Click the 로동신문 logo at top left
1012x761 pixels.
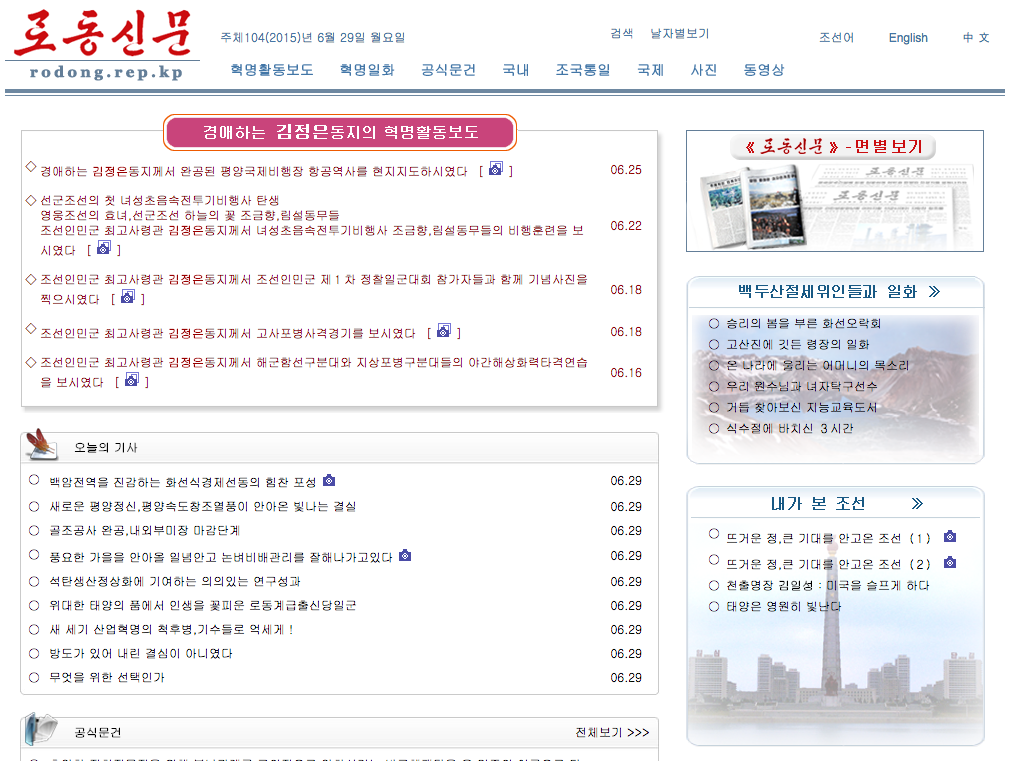102,45
